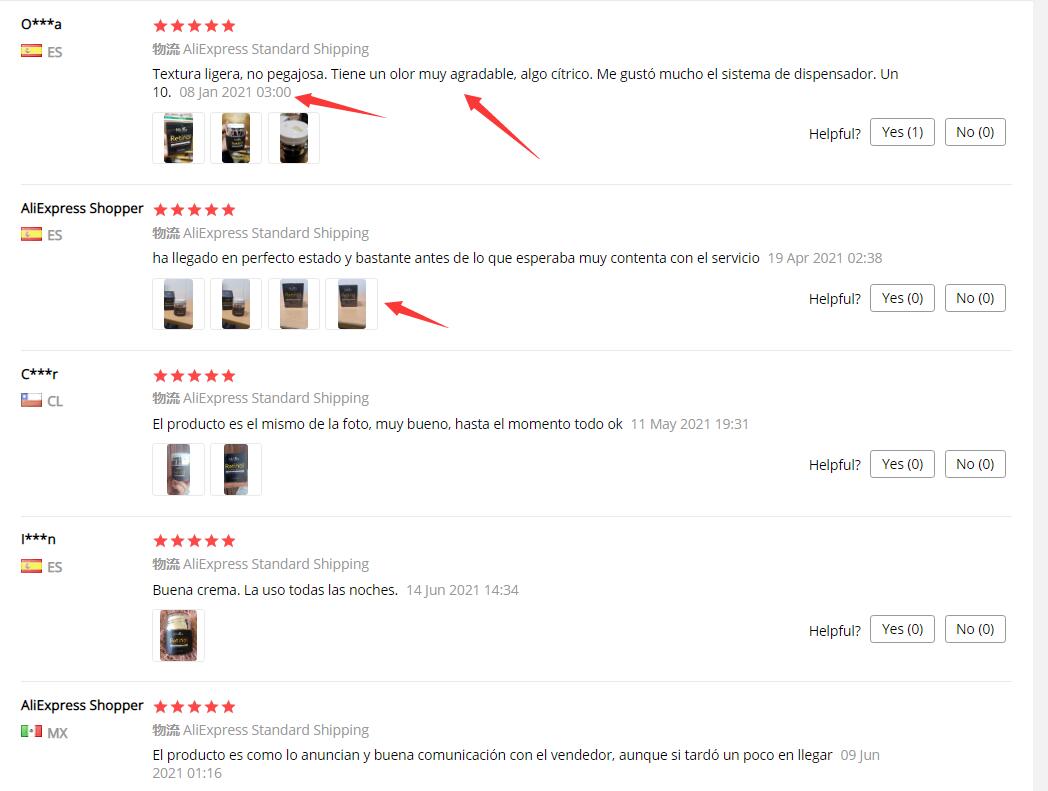
Task: Click No (0) on O***a's review
Action: click(974, 132)
